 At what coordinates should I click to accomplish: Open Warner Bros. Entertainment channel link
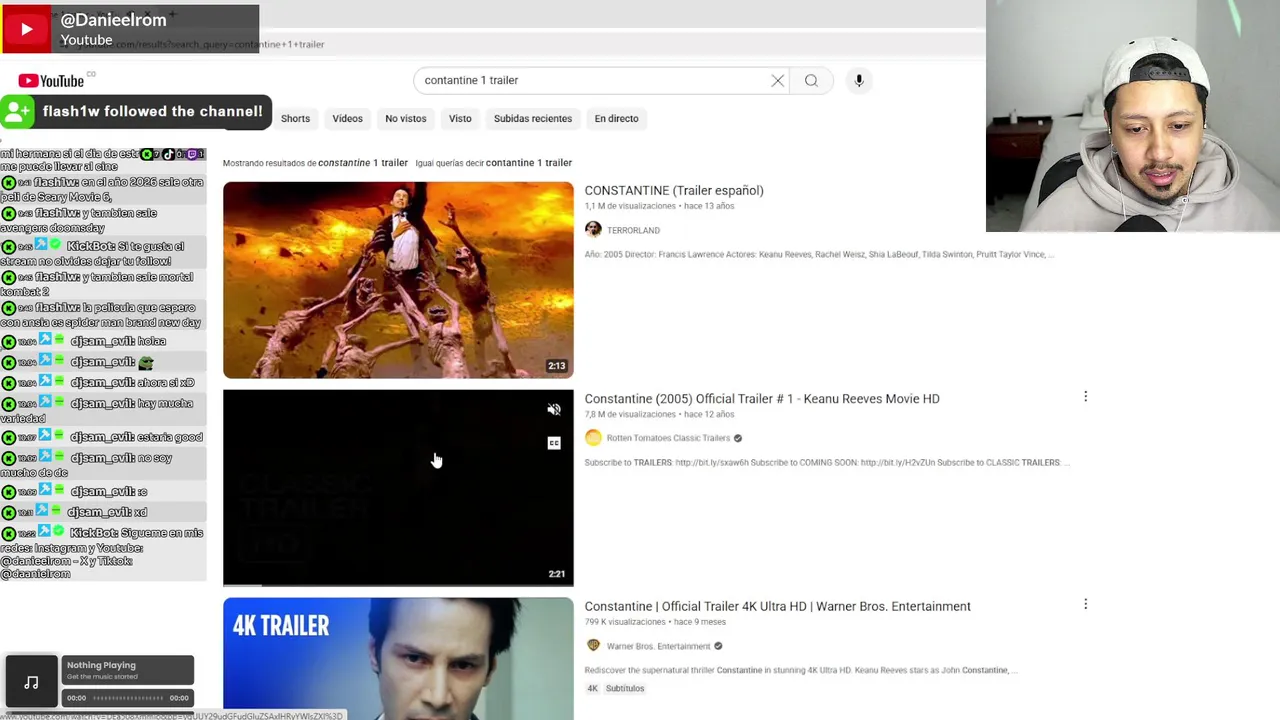click(x=658, y=646)
